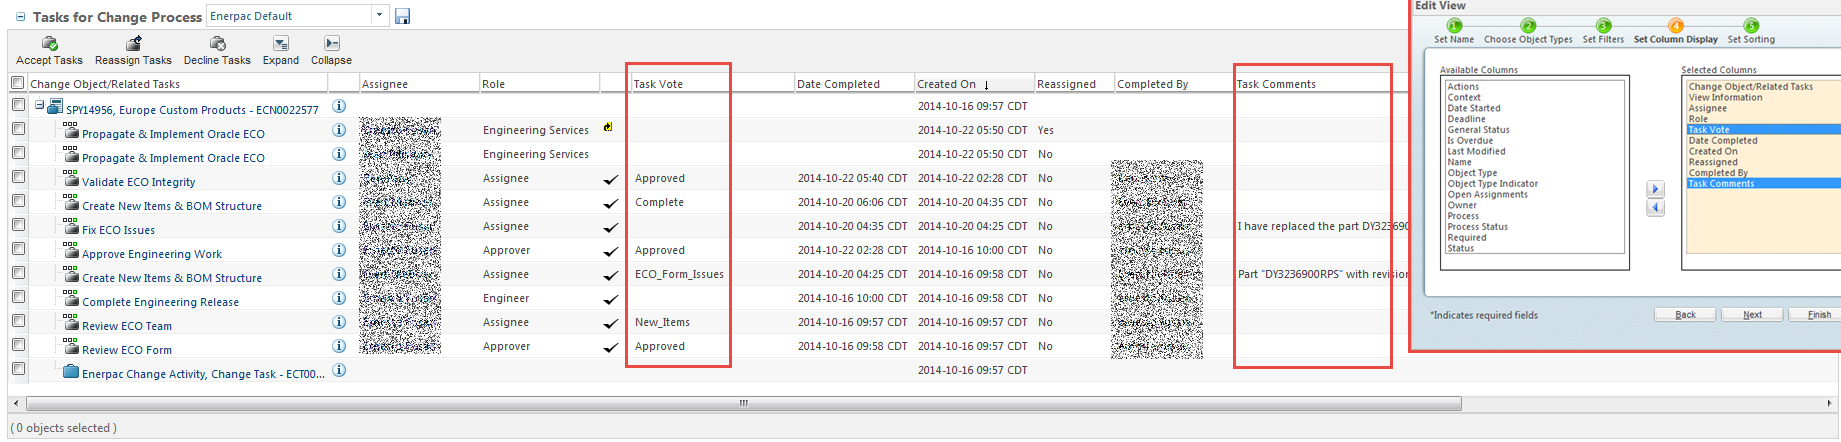
Task: Click the Accept Tasks toolbar icon
Action: [x=49, y=43]
